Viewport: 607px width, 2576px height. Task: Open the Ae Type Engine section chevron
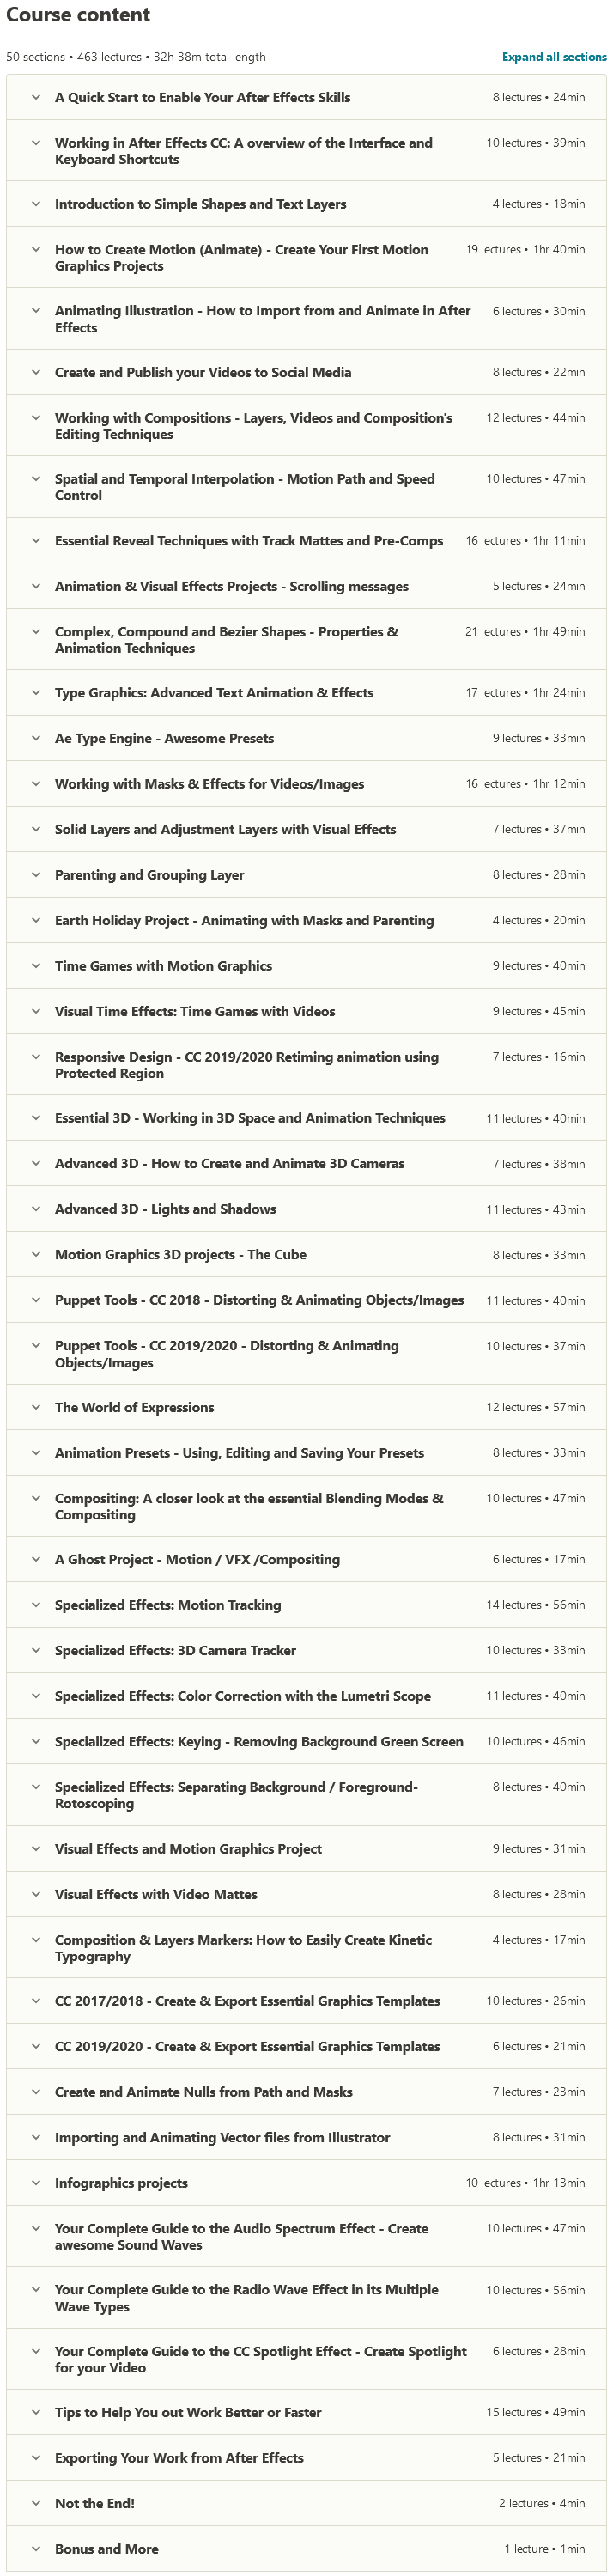pos(36,738)
